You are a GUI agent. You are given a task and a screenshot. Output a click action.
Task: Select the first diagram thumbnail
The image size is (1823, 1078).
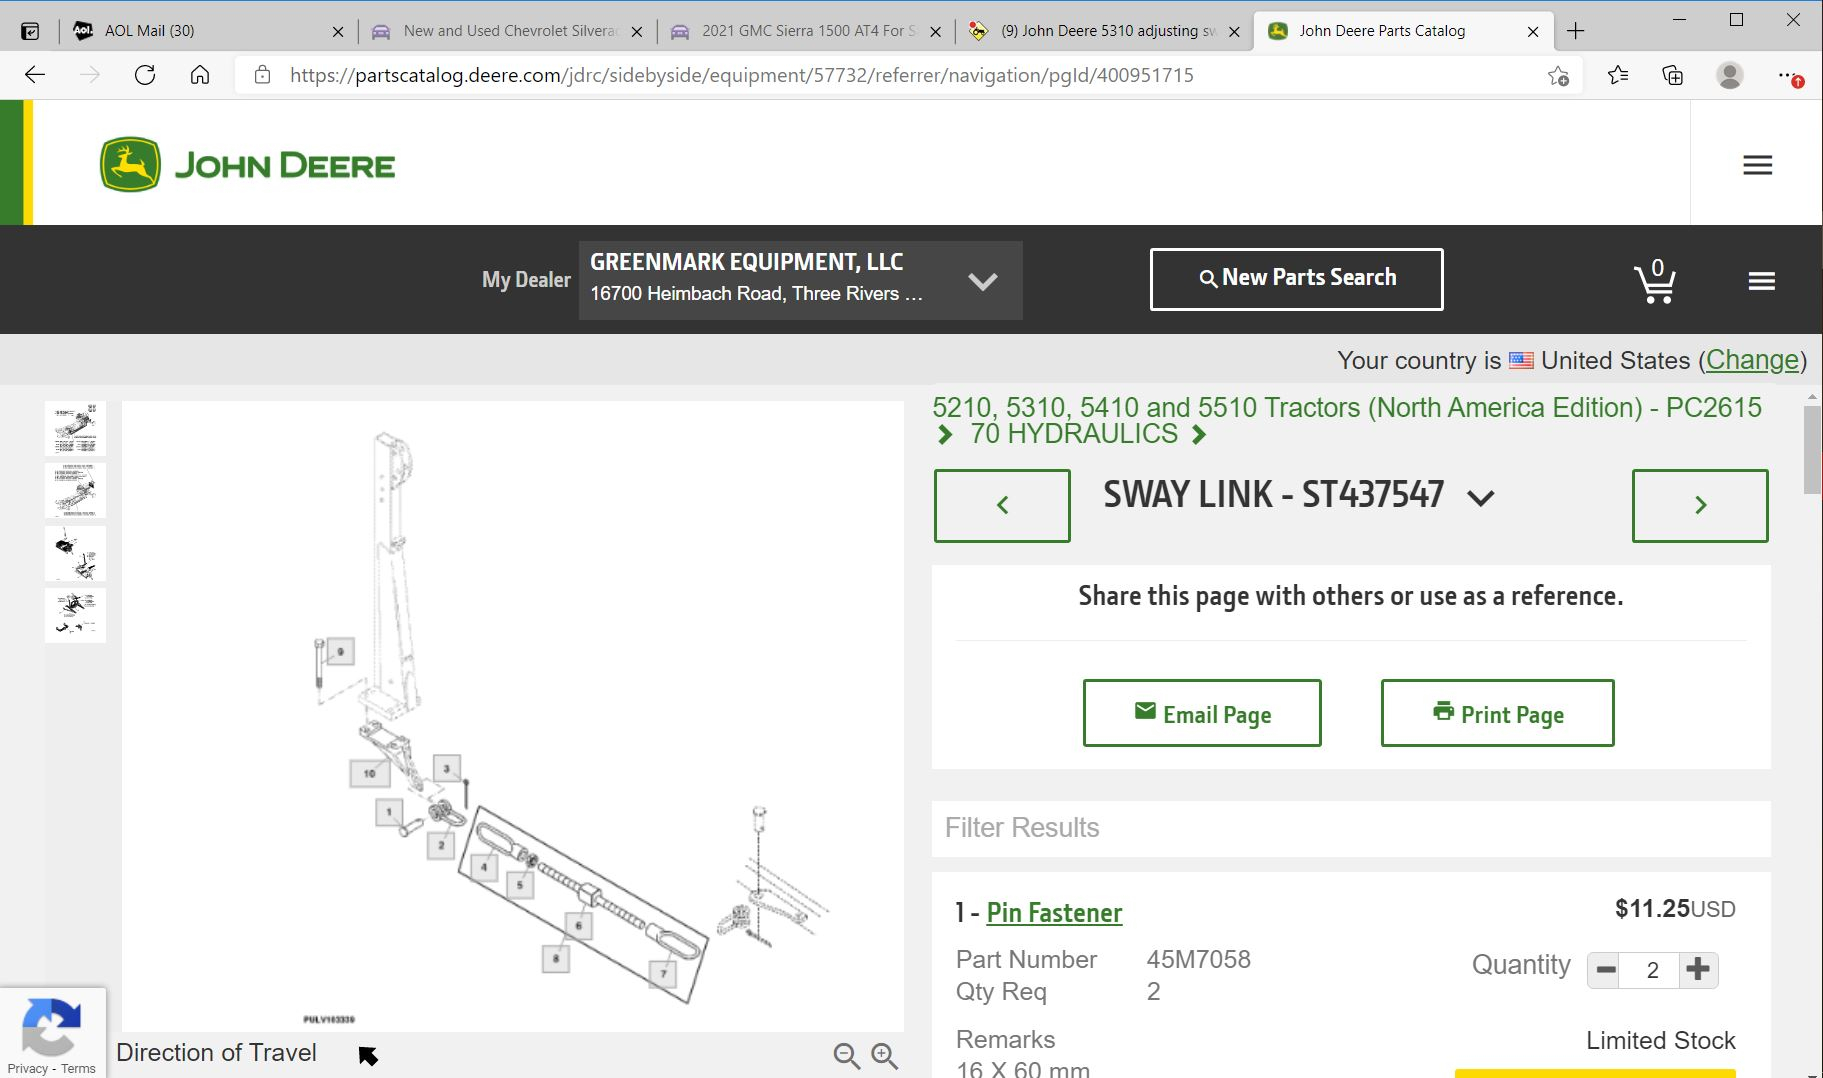pos(75,429)
